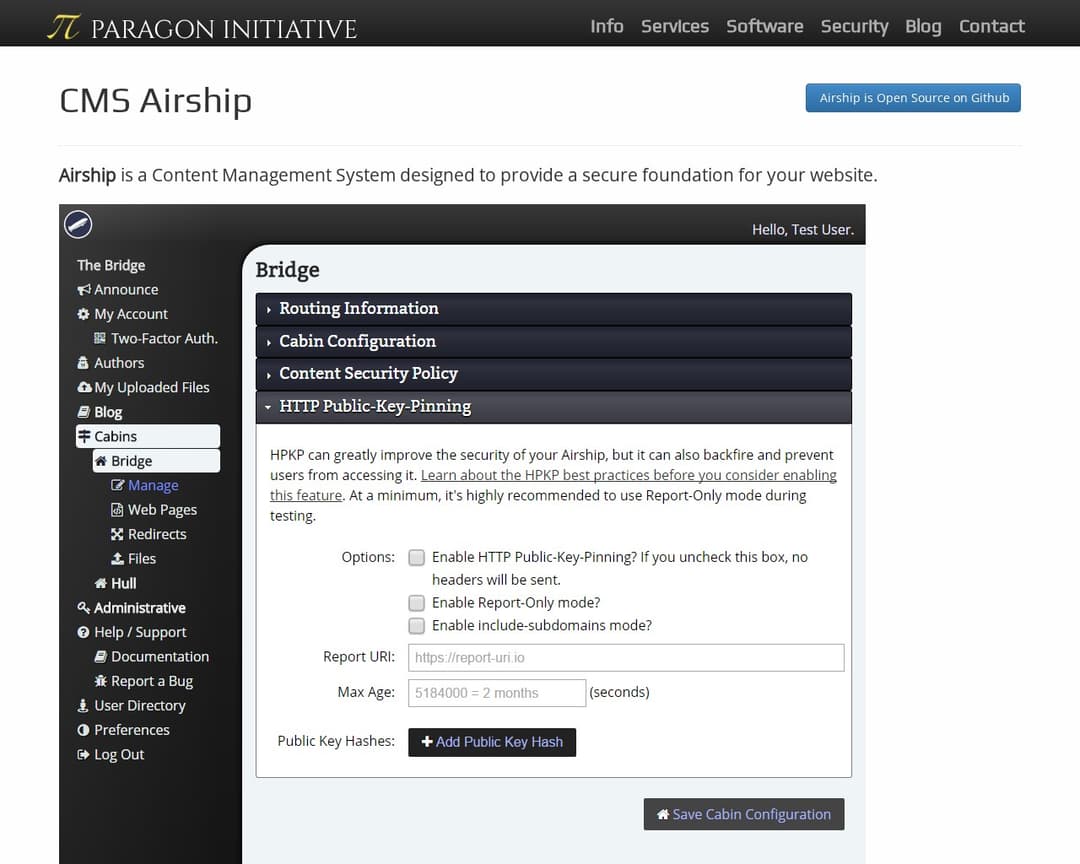Click the Log Out arrow icon
Viewport: 1080px width, 864px height.
84,755
